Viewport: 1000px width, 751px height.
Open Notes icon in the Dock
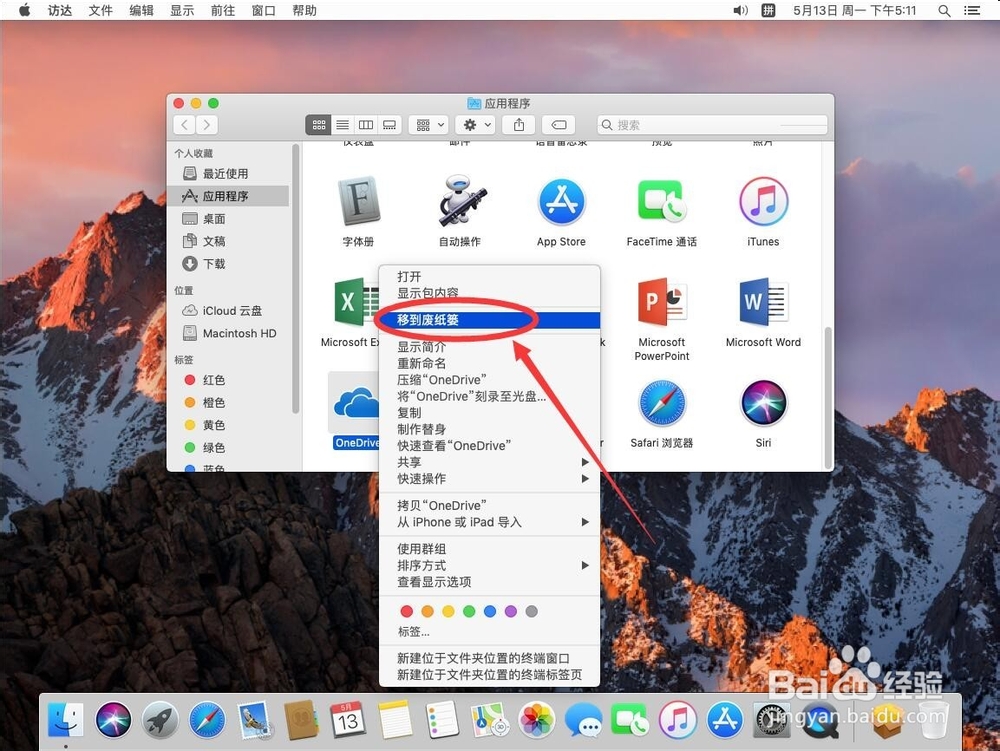(395, 720)
